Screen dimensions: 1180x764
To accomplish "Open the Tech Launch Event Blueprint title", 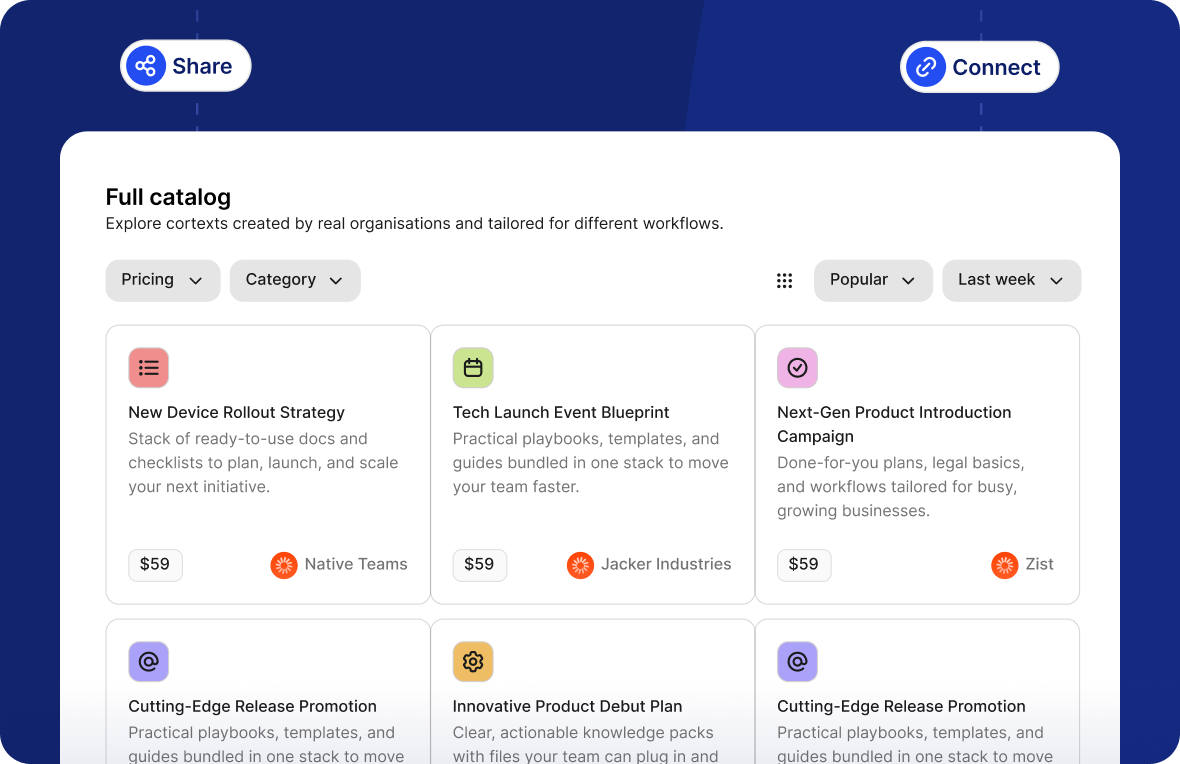I will point(561,412).
